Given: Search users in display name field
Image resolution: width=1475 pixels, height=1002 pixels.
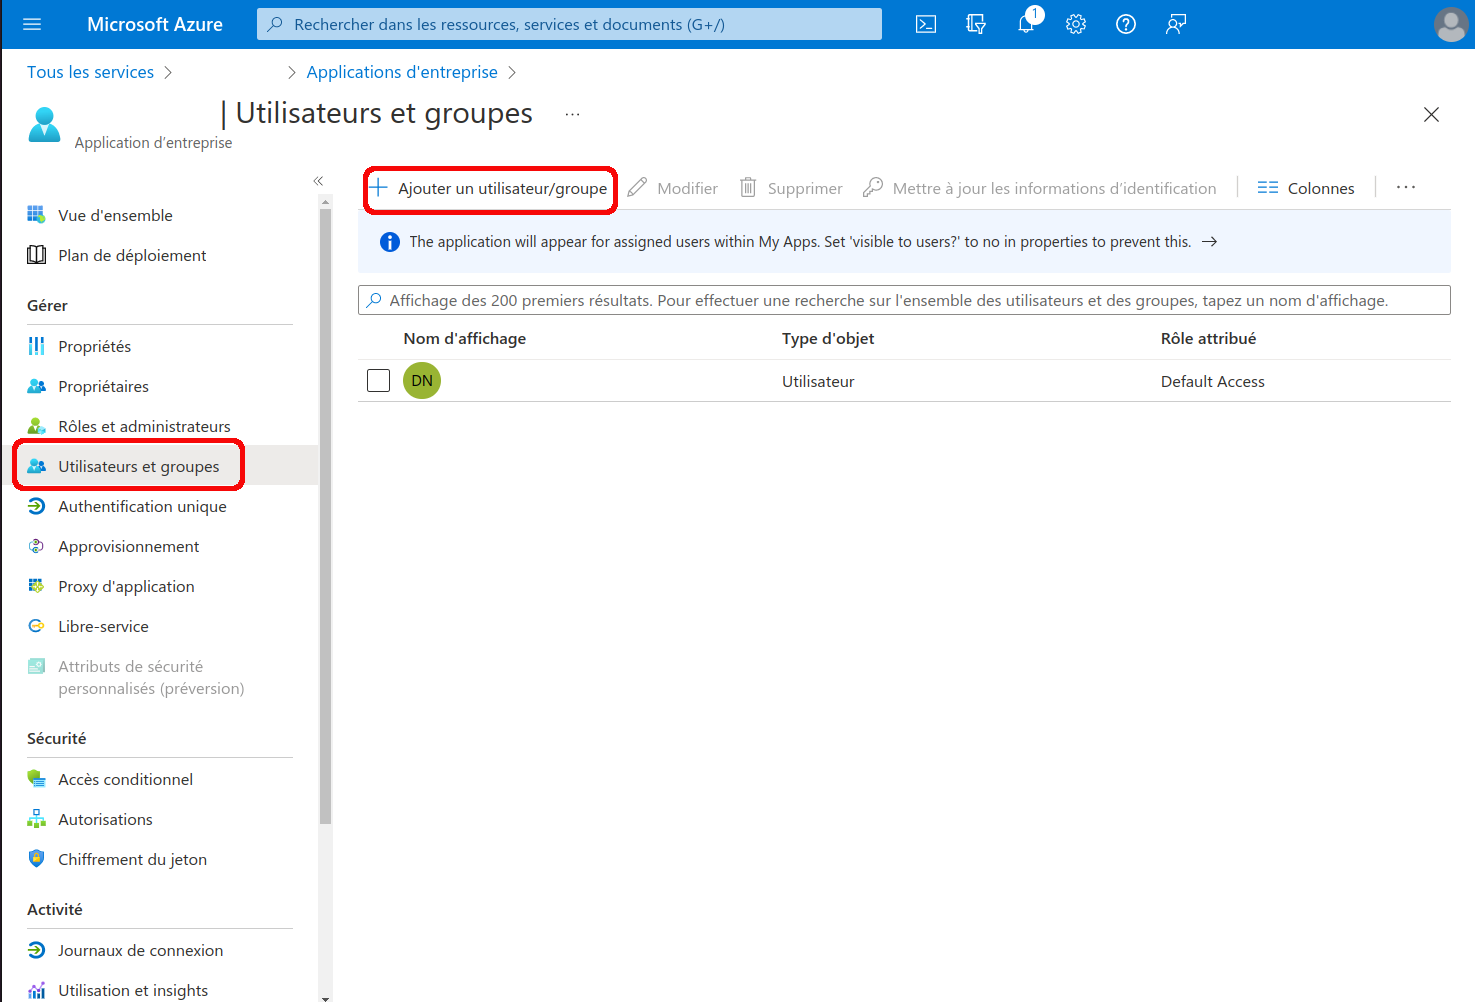Looking at the screenshot, I should coord(904,300).
